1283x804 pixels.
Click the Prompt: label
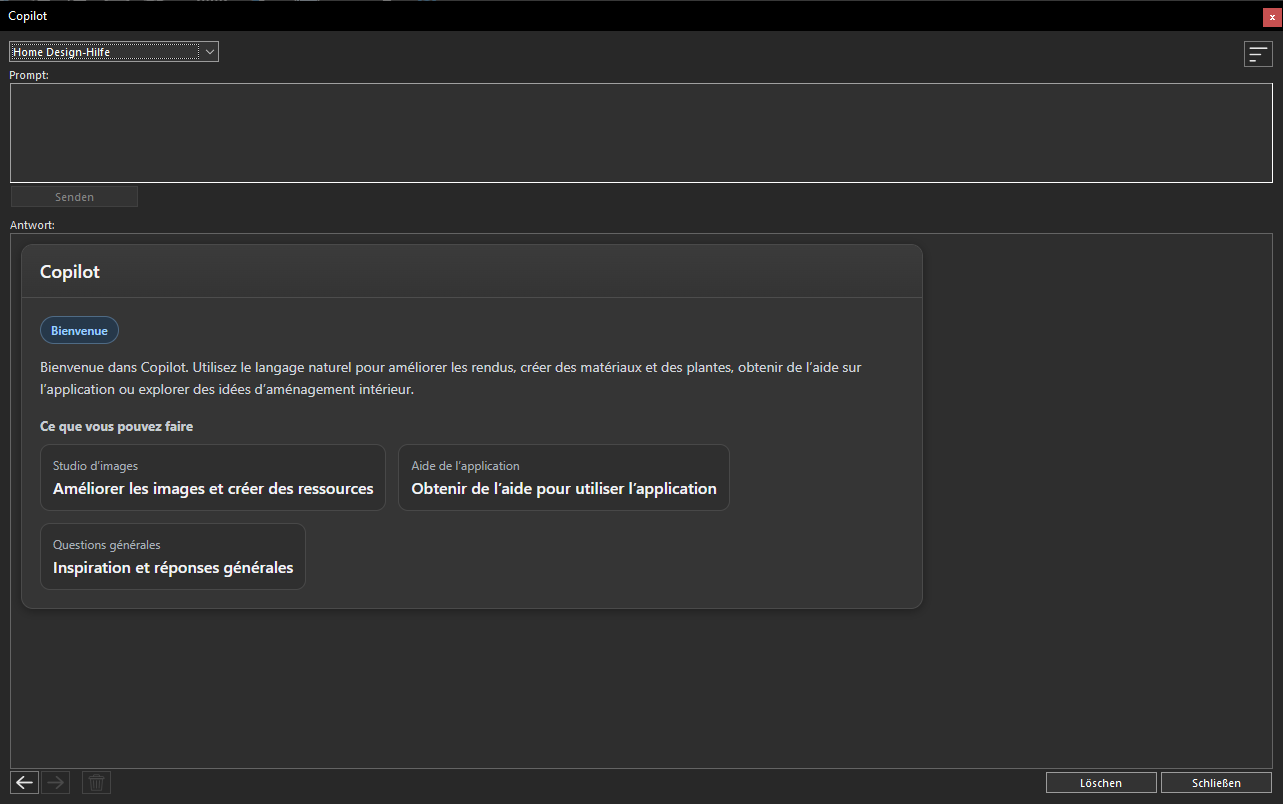tap(29, 75)
